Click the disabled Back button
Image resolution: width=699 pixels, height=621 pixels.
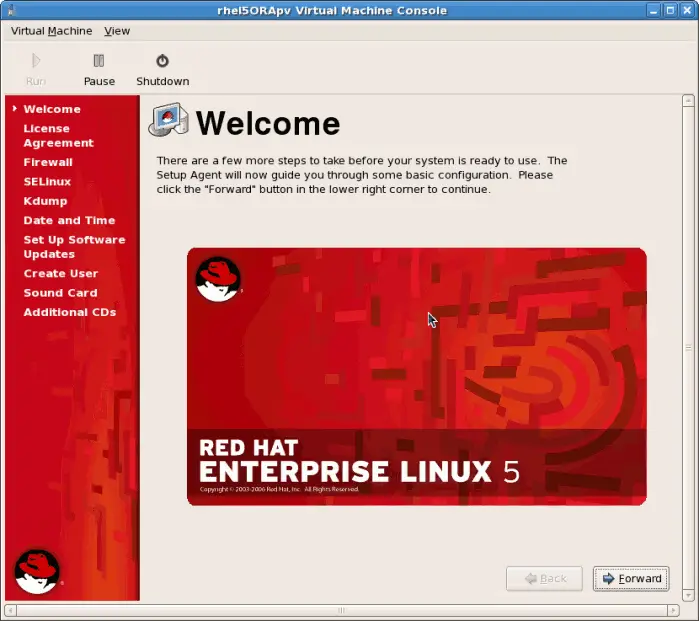click(544, 578)
